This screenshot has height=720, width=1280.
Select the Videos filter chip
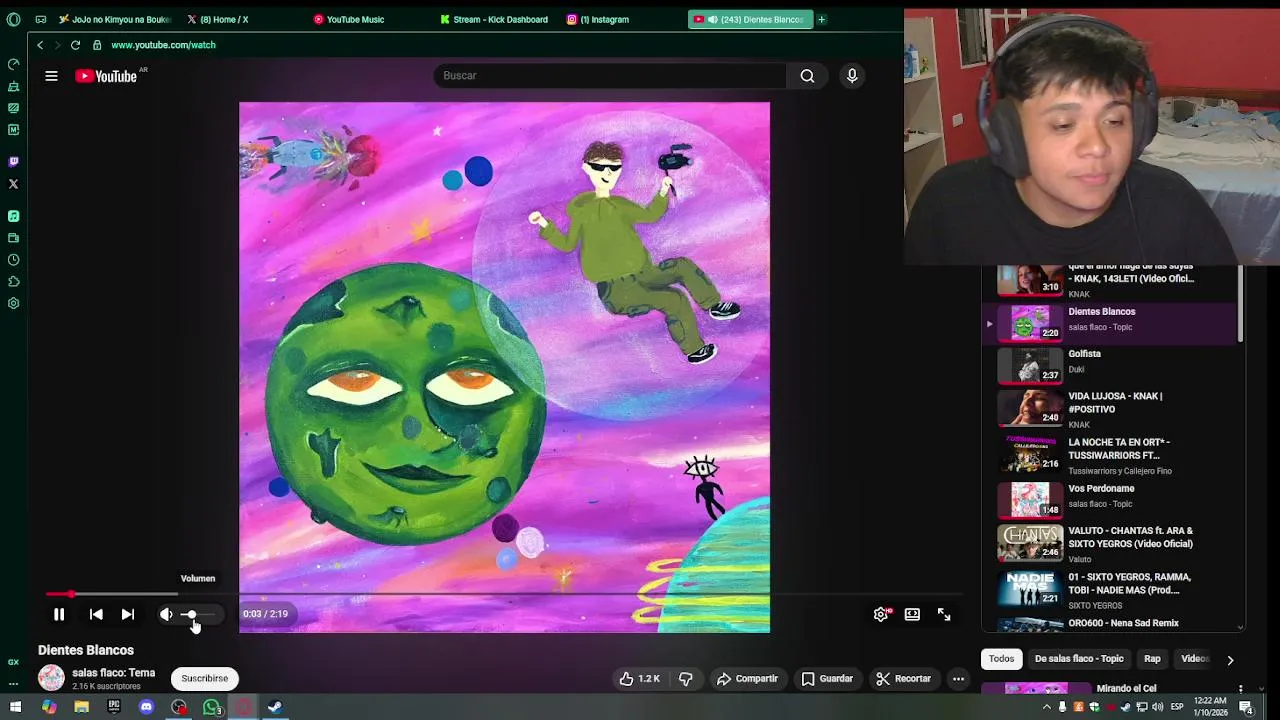click(x=1195, y=659)
